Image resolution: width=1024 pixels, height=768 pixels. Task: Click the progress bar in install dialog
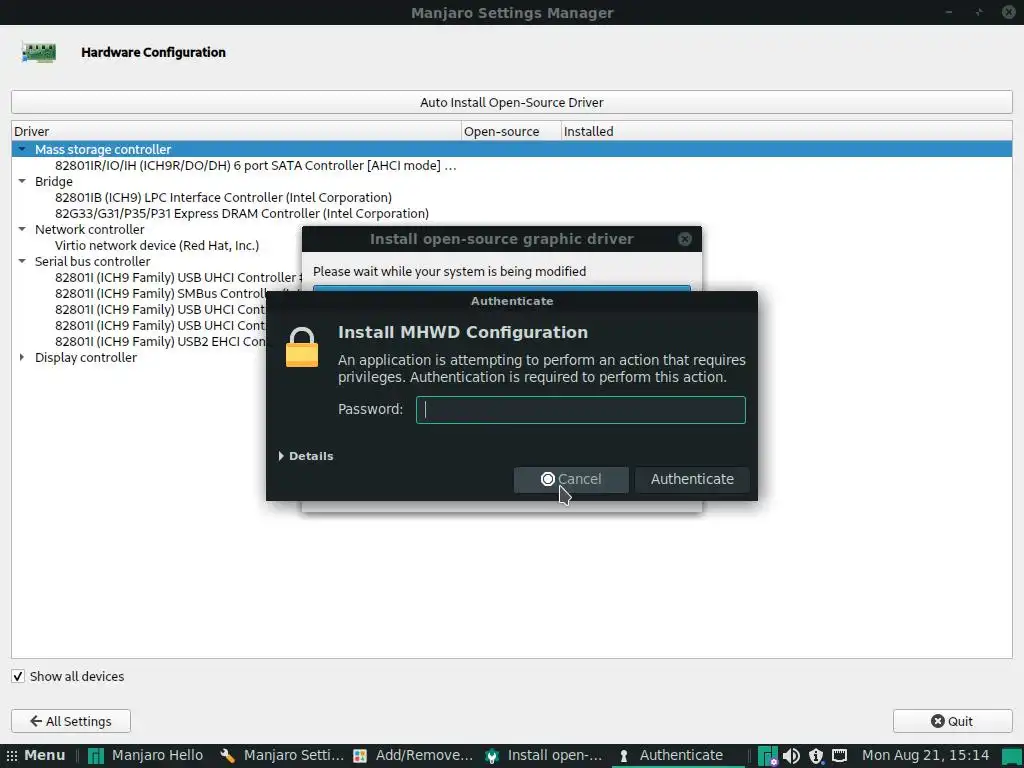(502, 288)
